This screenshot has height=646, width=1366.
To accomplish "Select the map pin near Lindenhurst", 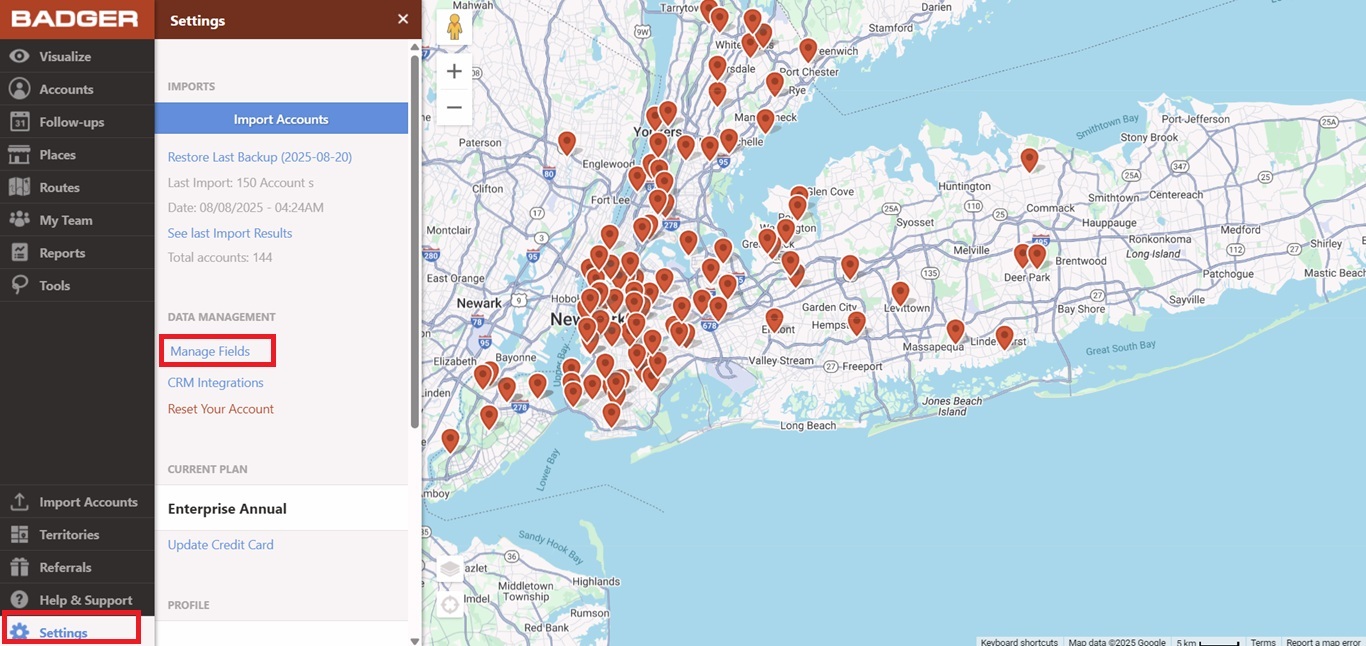I will click(1004, 336).
